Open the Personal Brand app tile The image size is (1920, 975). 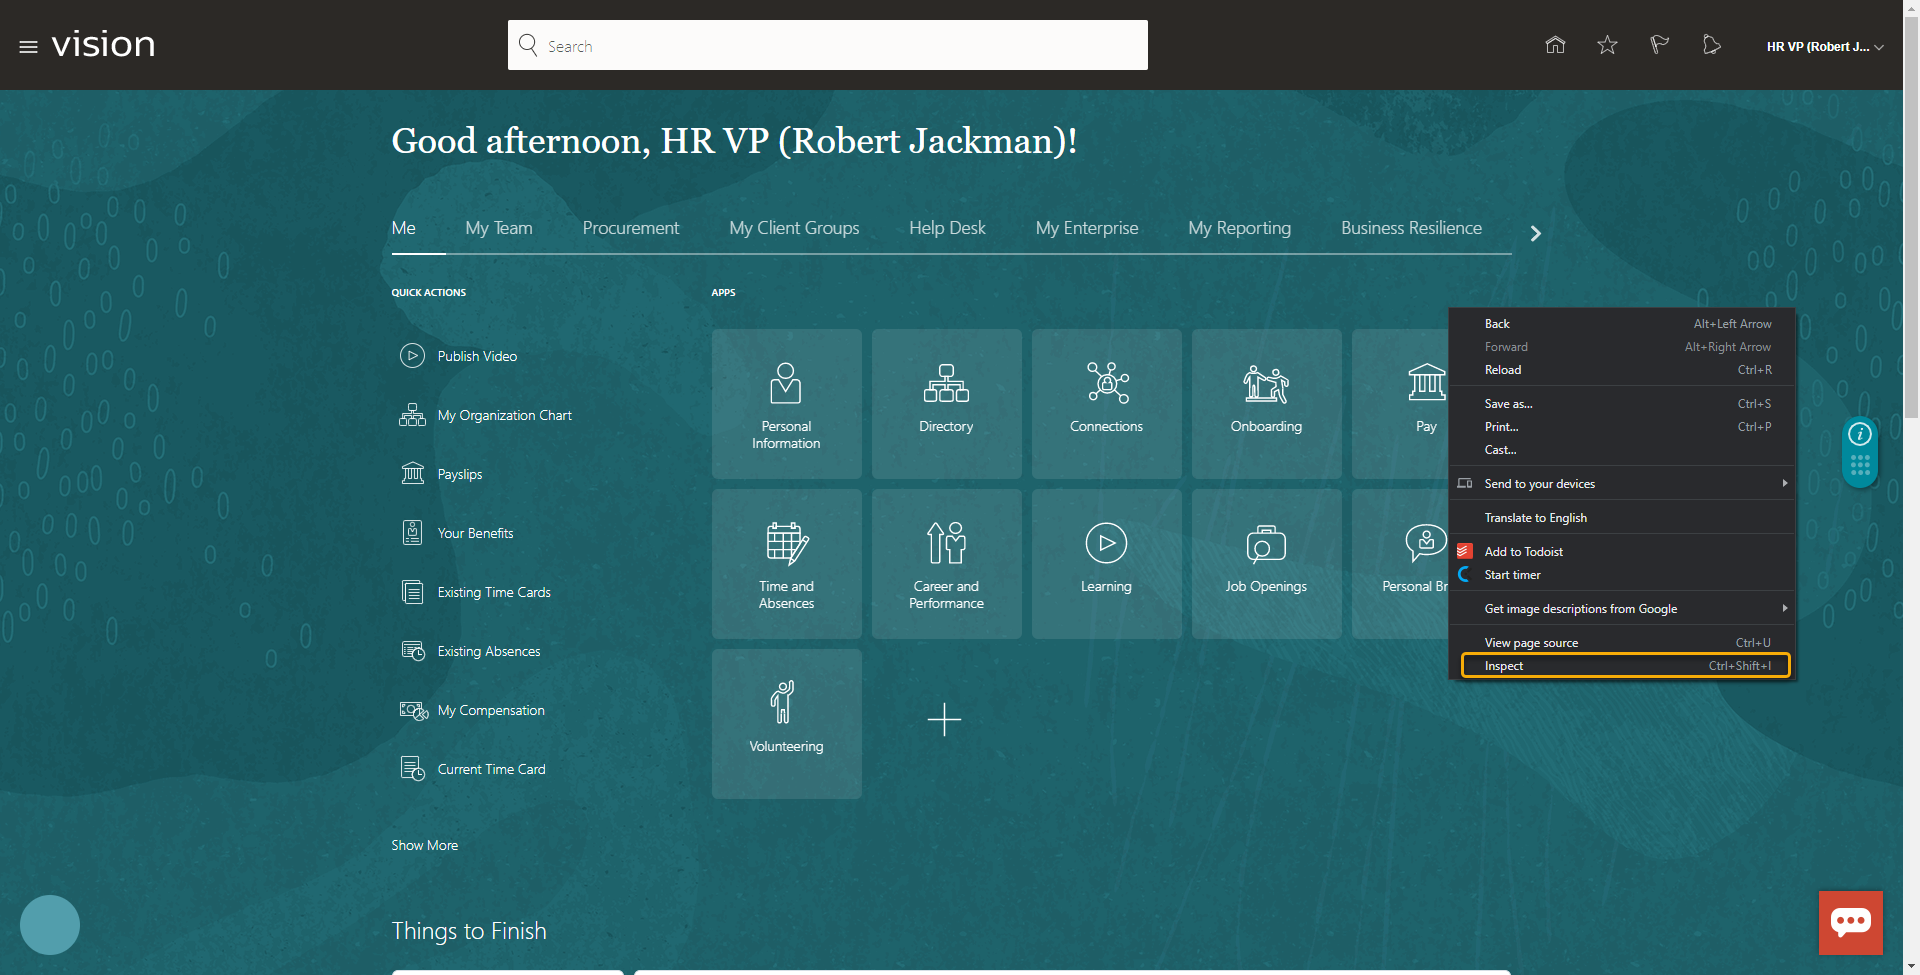(x=1401, y=564)
